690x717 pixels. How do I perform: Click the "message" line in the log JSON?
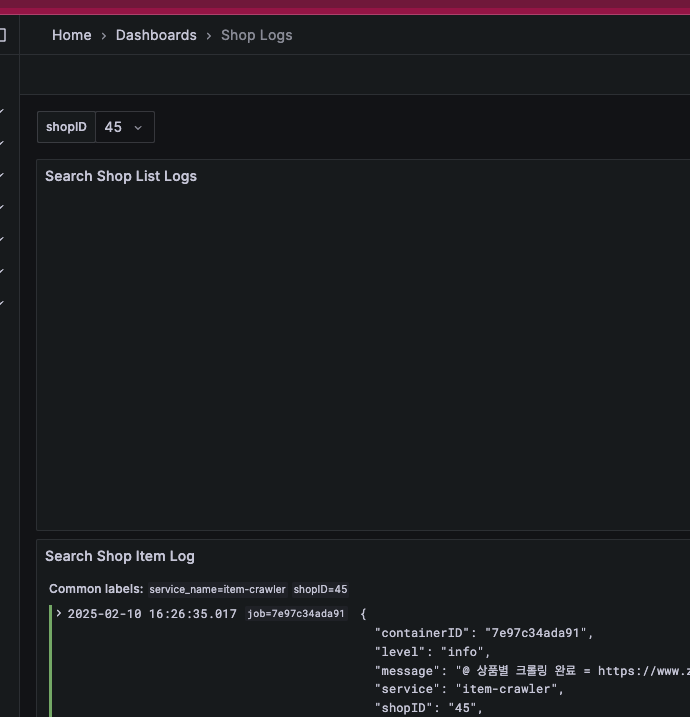tap(530, 670)
